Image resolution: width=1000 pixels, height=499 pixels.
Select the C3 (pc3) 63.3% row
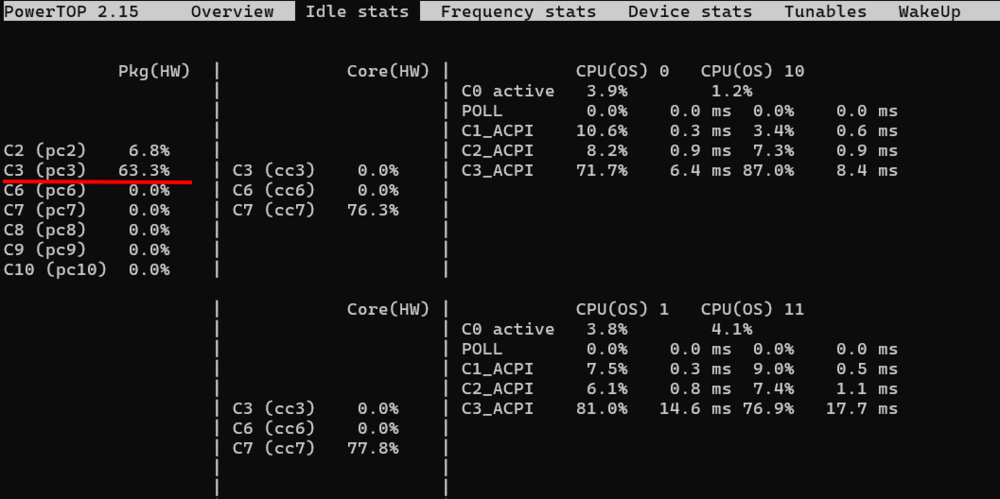87,170
